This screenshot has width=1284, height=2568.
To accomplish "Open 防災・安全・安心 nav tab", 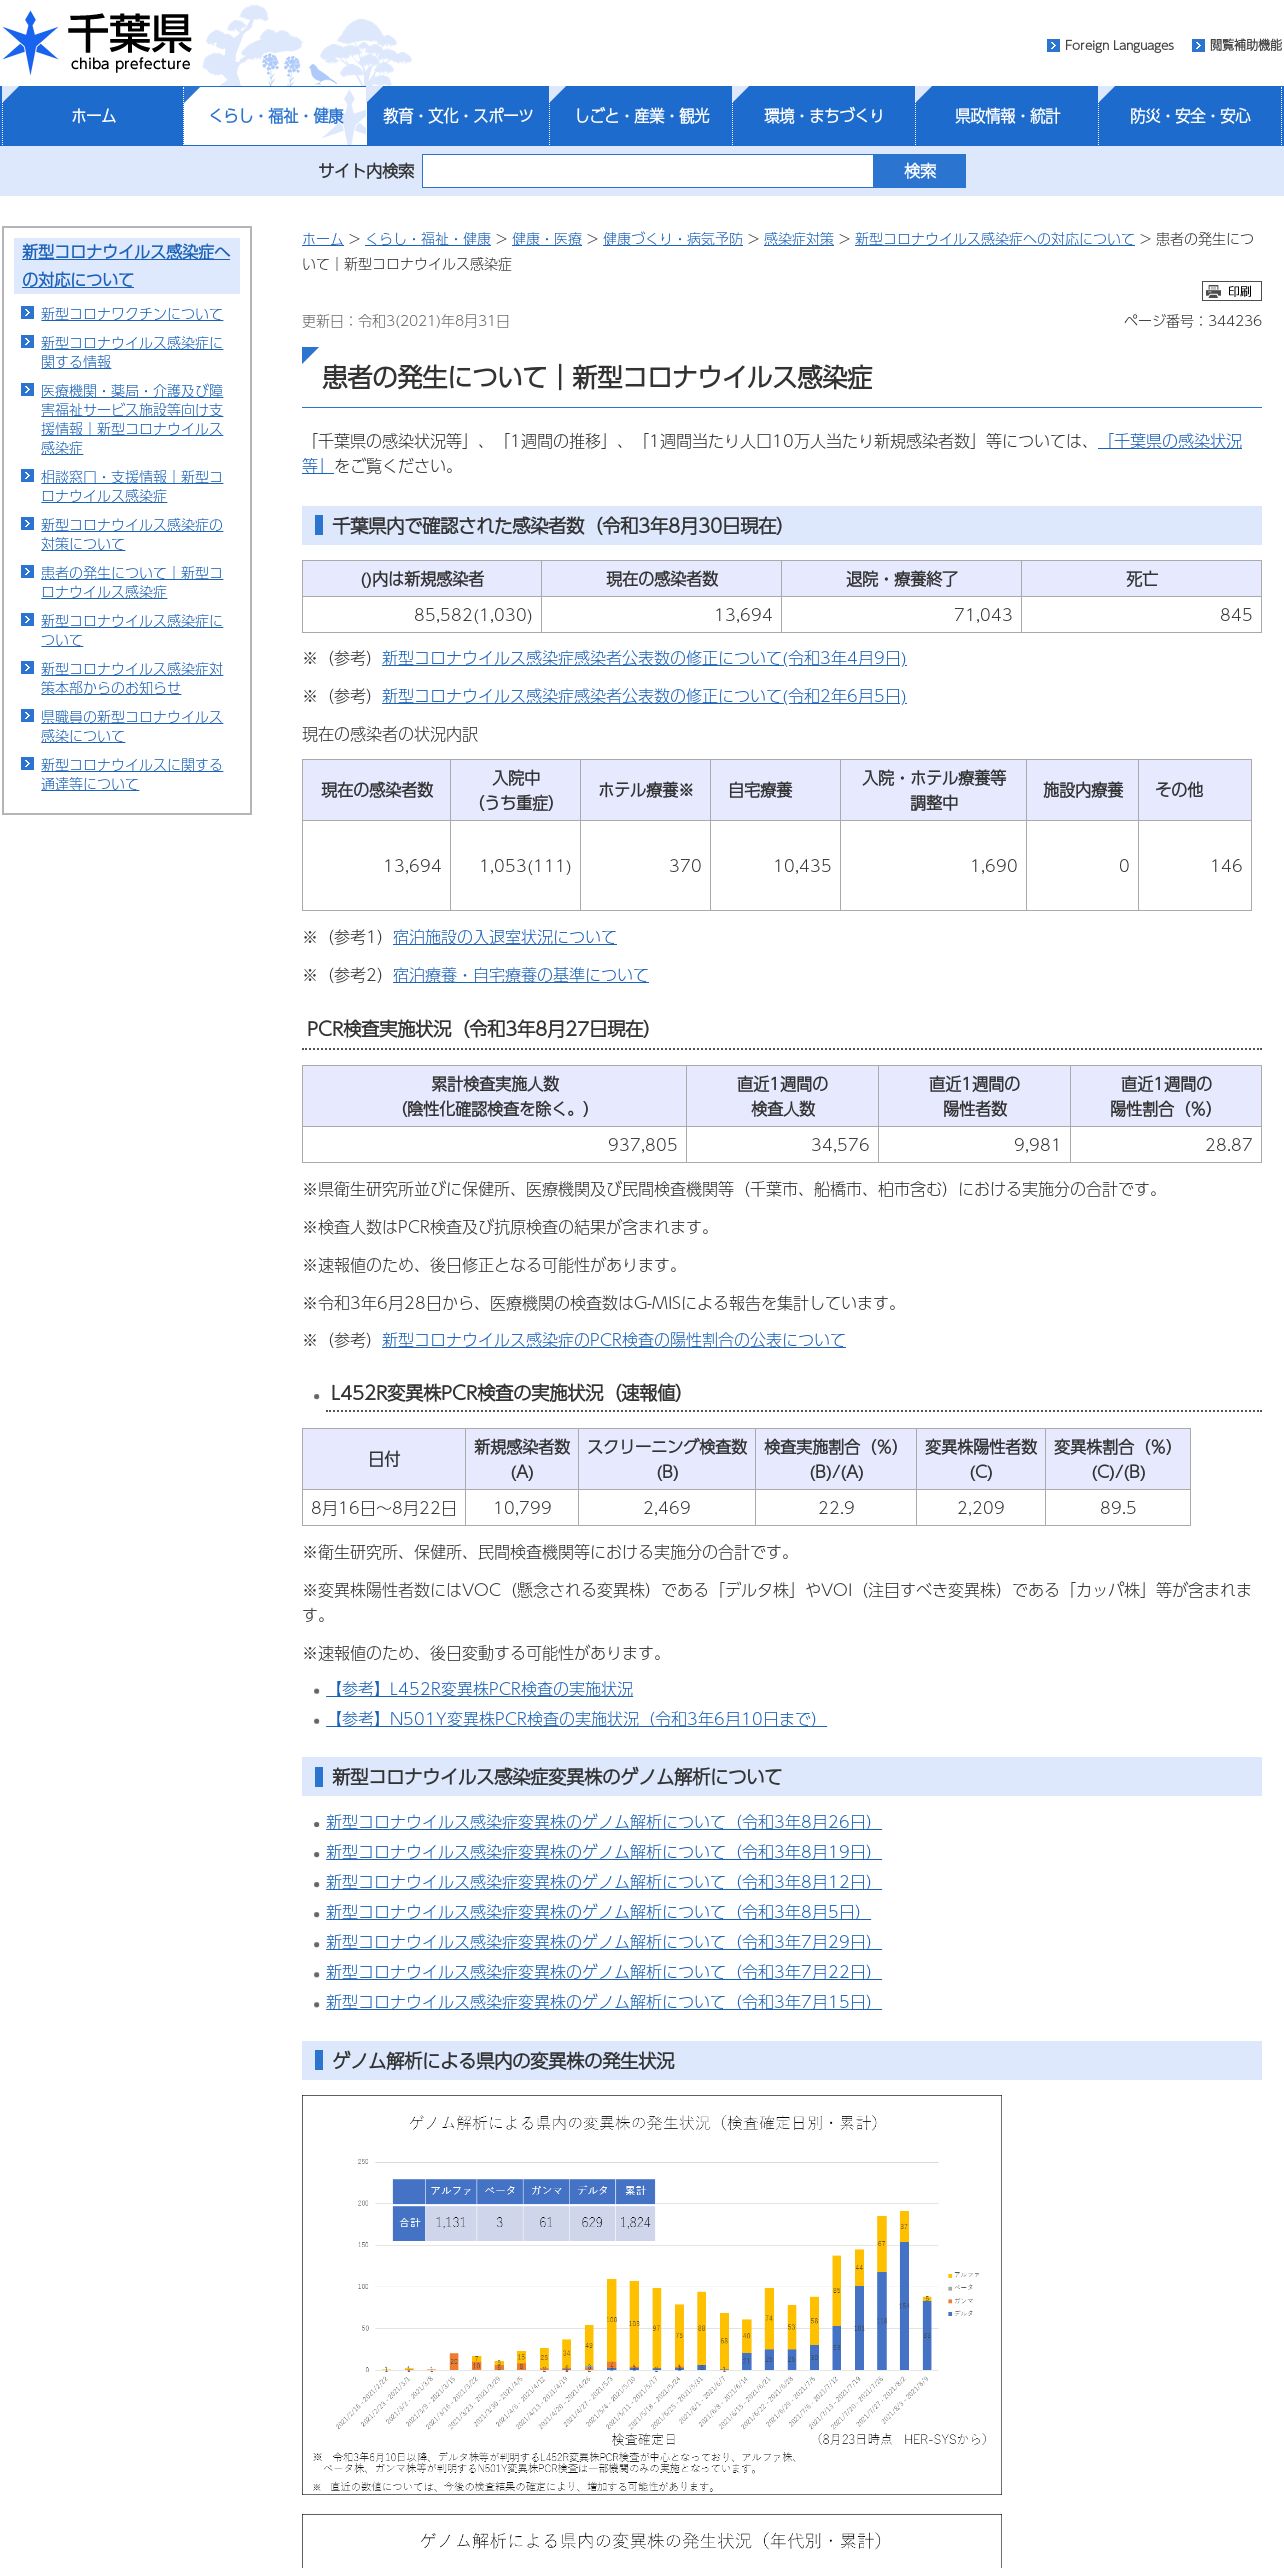I will pos(1190,116).
